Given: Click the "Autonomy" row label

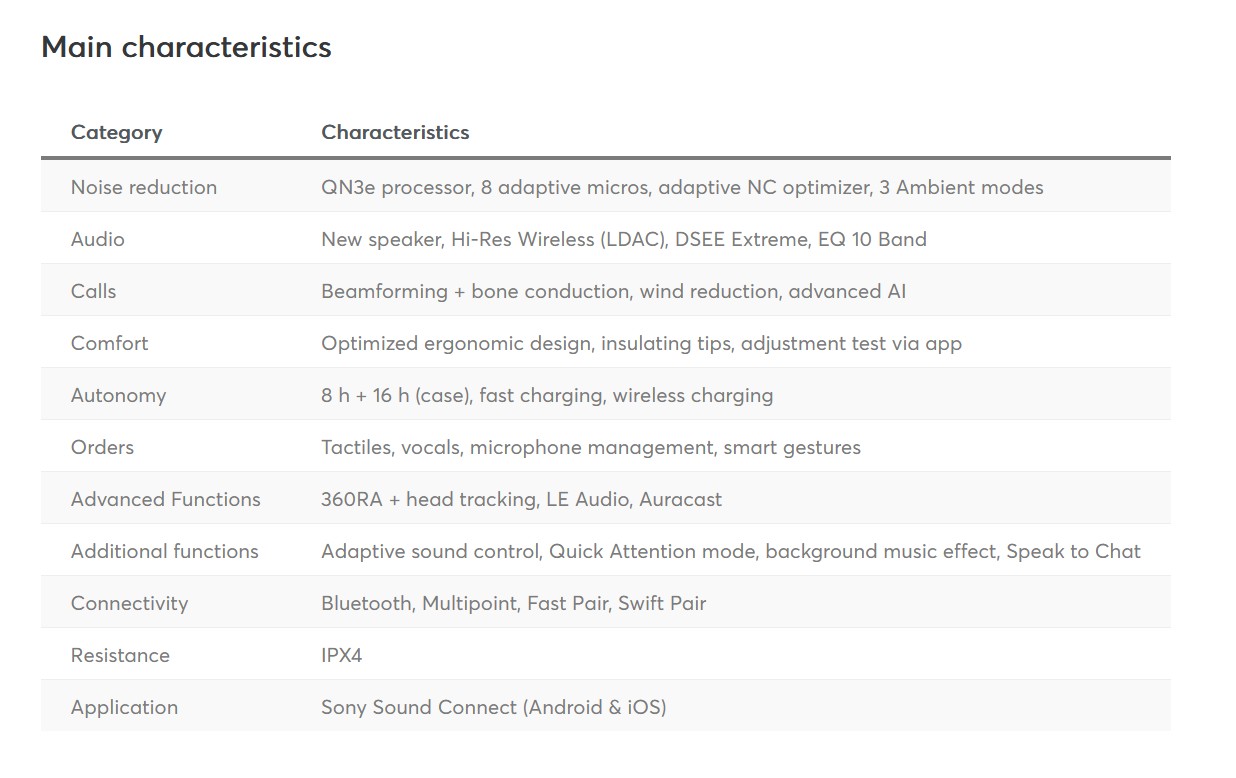Looking at the screenshot, I should pyautogui.click(x=118, y=395).
